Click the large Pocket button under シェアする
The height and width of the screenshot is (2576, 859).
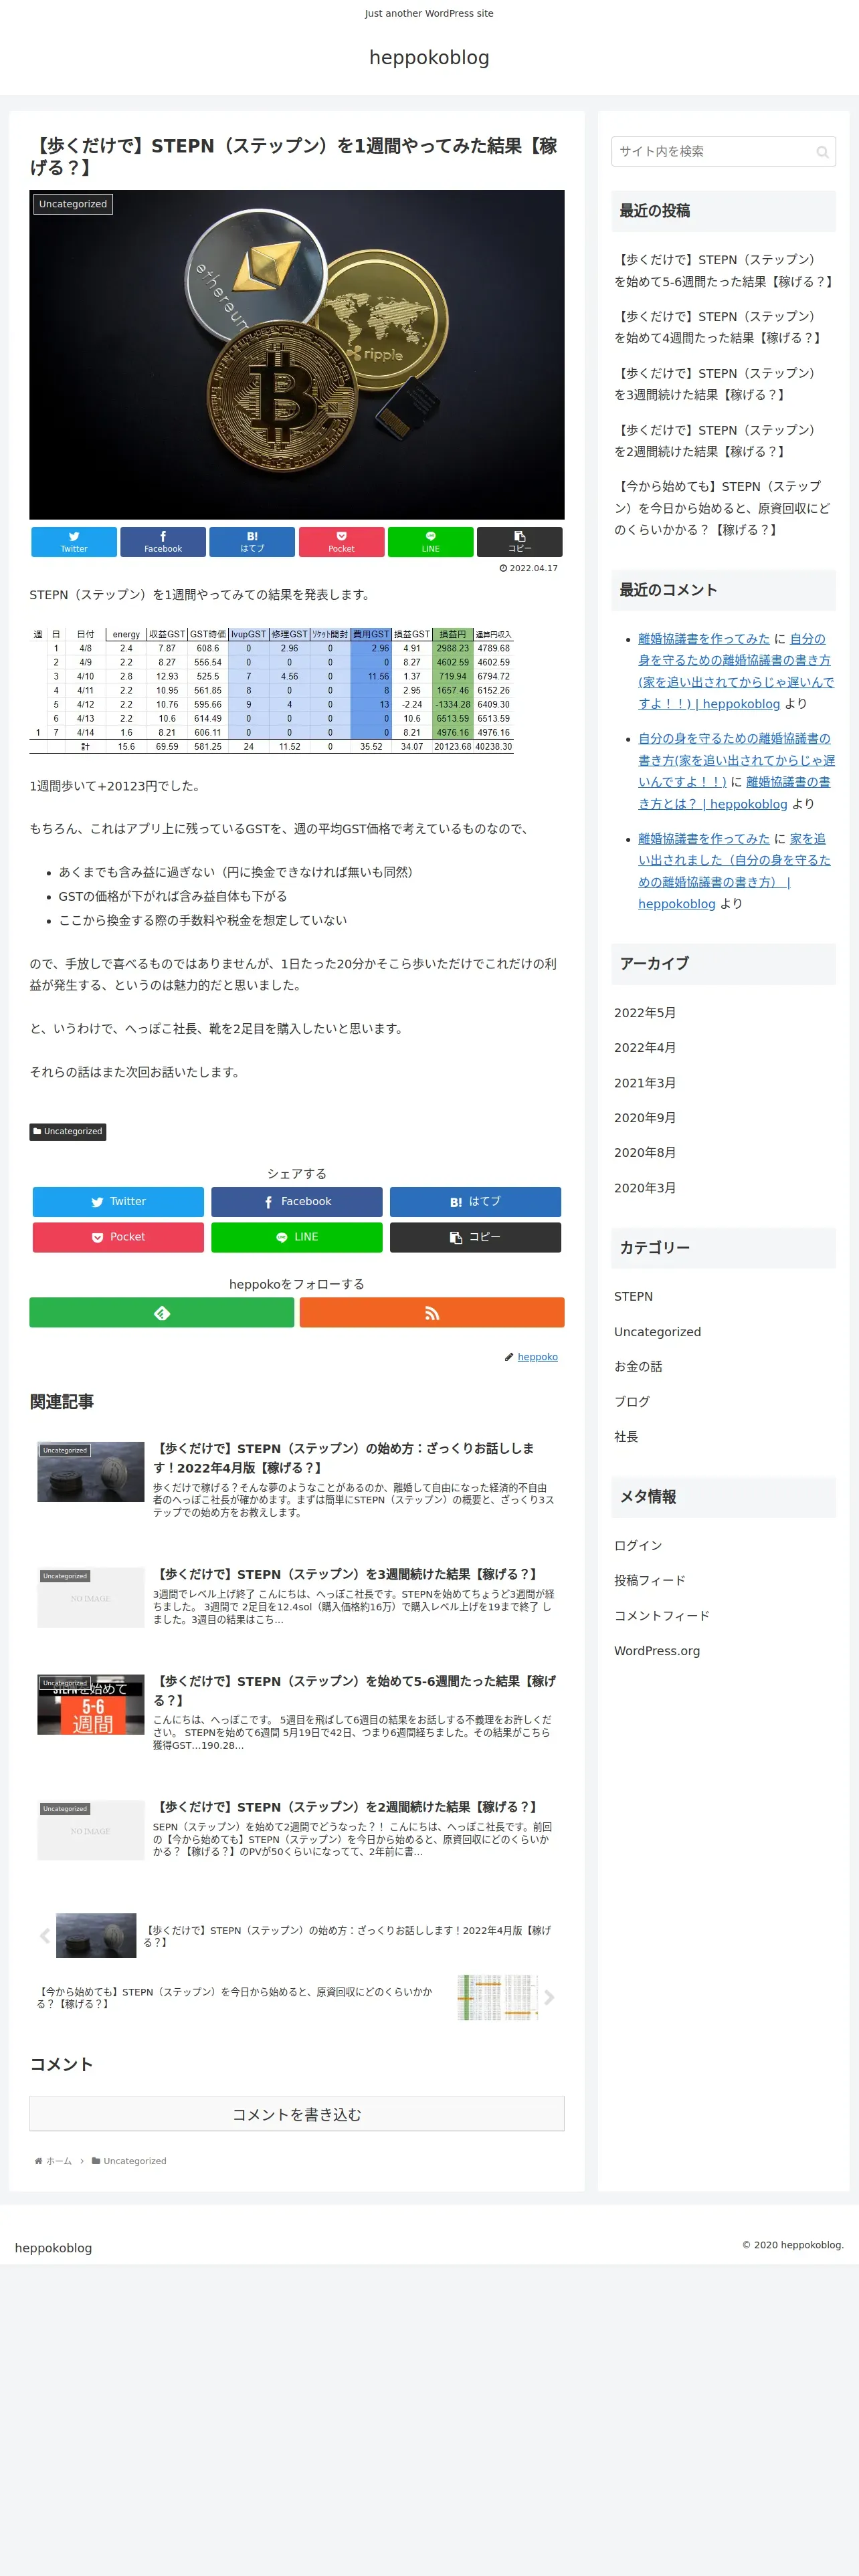[118, 1237]
